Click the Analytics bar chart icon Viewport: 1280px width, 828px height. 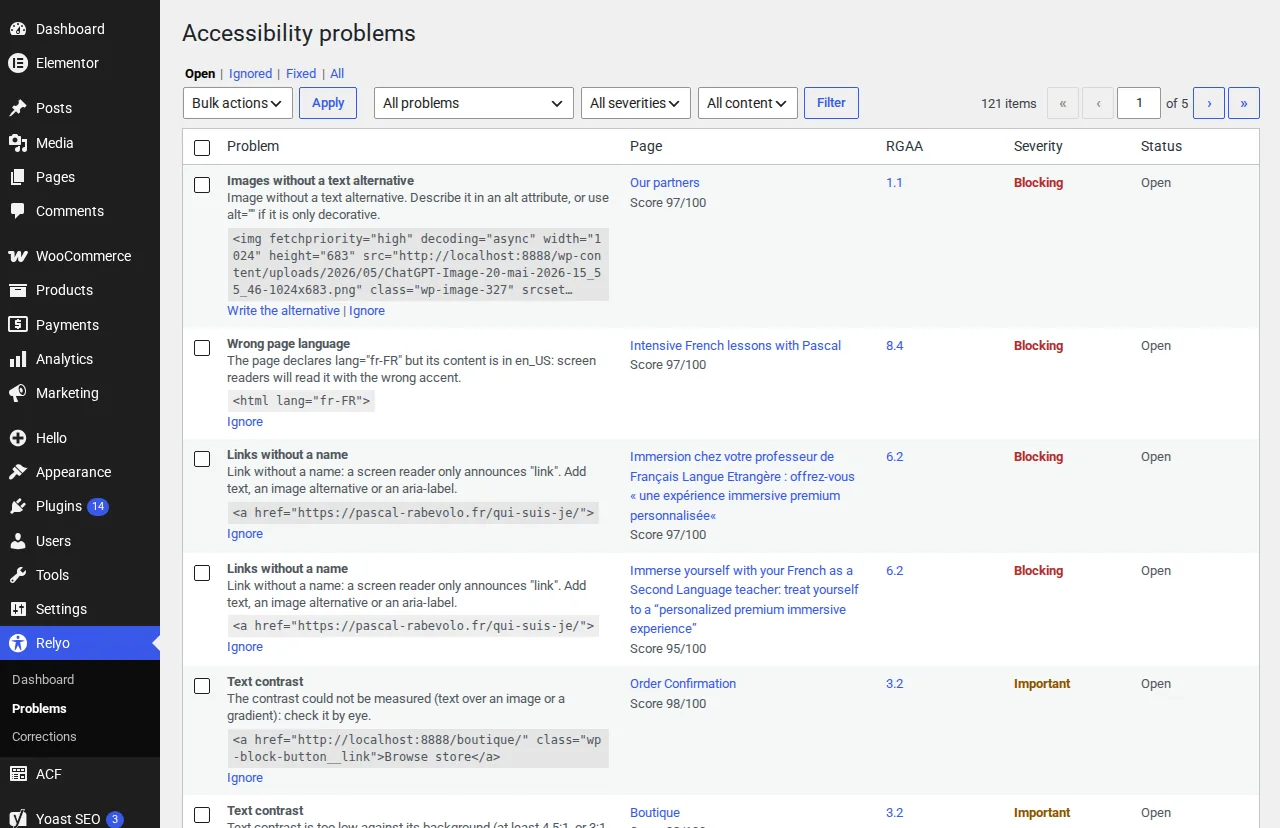pos(18,359)
